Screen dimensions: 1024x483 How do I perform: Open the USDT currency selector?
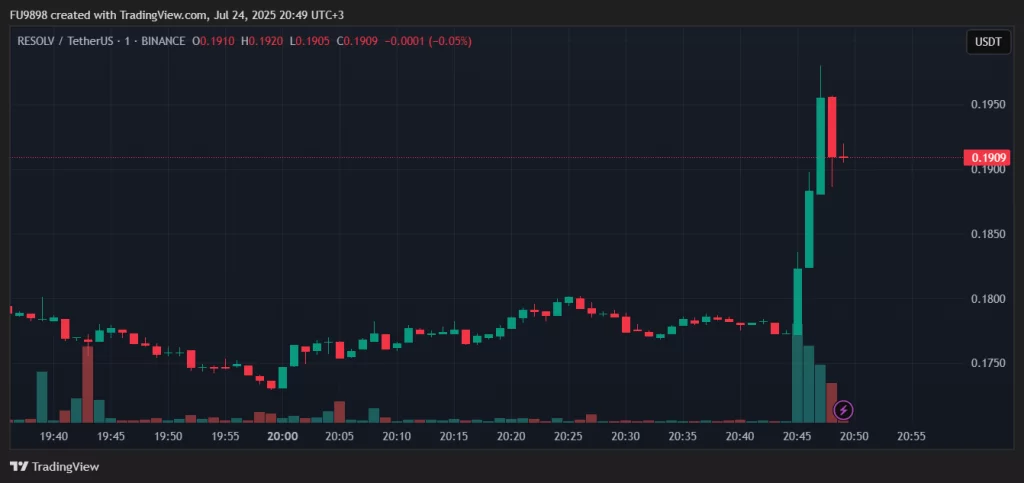(x=988, y=42)
